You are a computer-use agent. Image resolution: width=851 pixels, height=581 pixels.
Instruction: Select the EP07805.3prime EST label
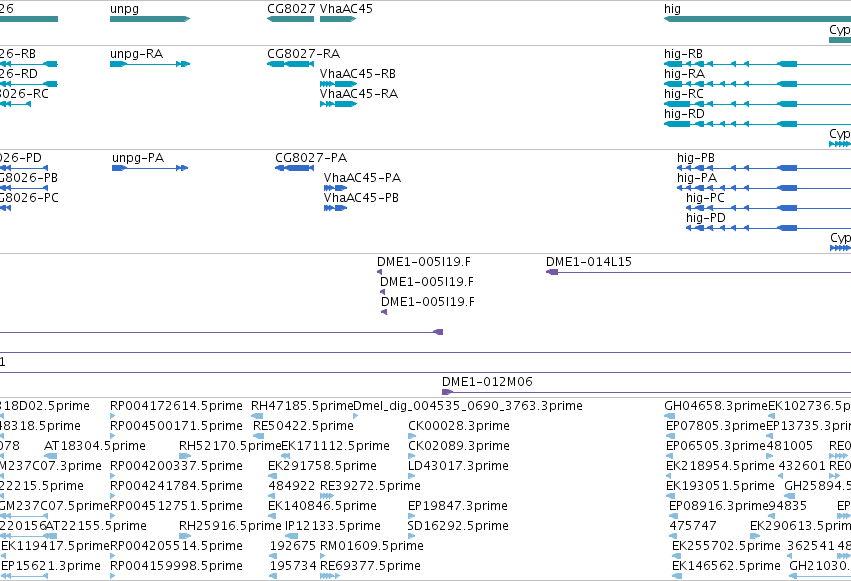pyautogui.click(x=716, y=426)
